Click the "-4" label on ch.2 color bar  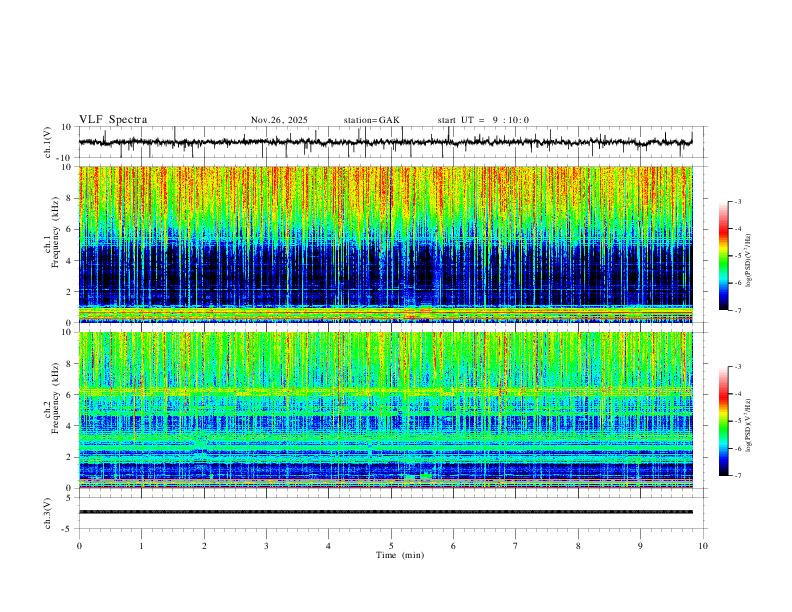coord(737,394)
